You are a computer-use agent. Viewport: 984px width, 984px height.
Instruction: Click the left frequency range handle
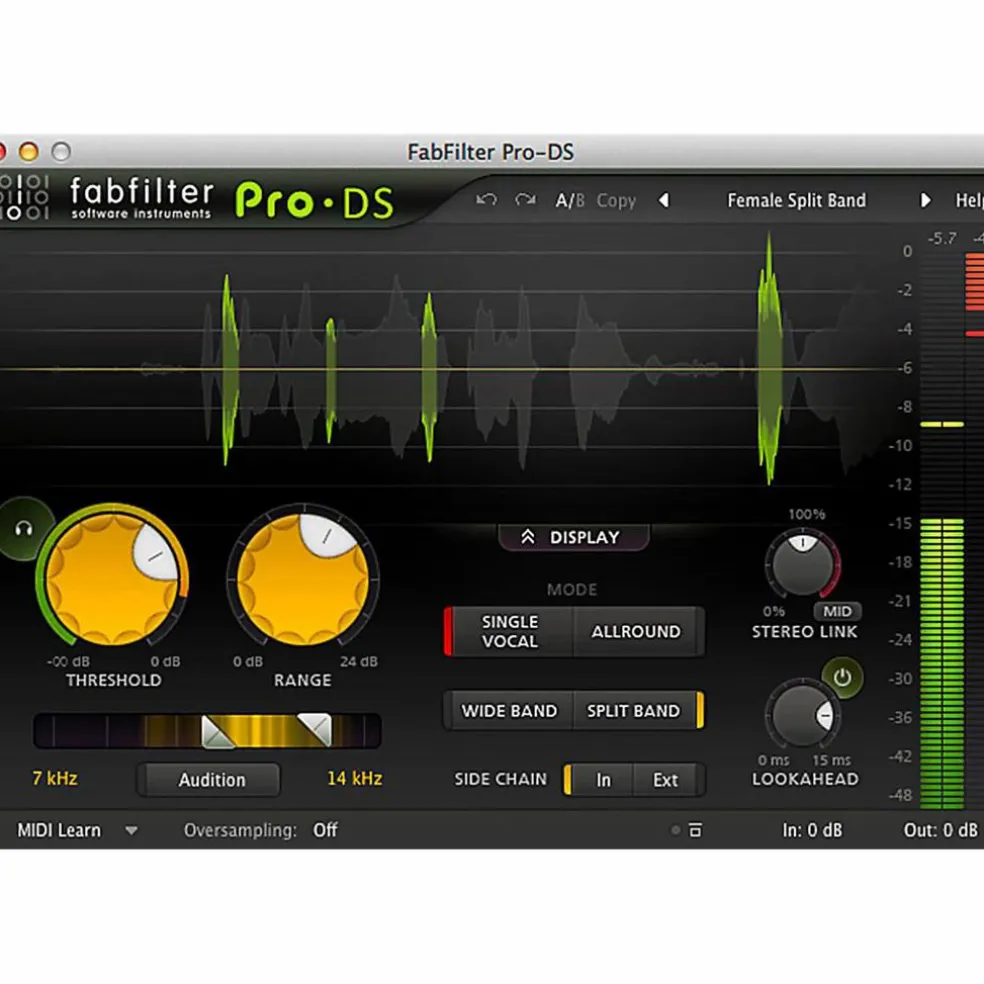[x=217, y=731]
